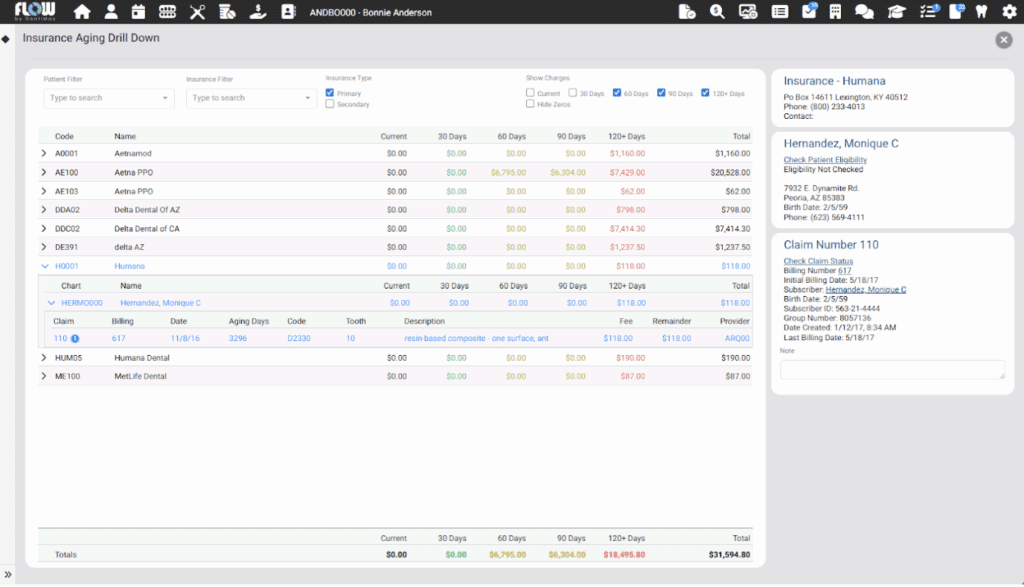Check the 30 Days charges checkbox
1024x587 pixels.
[x=573, y=93]
